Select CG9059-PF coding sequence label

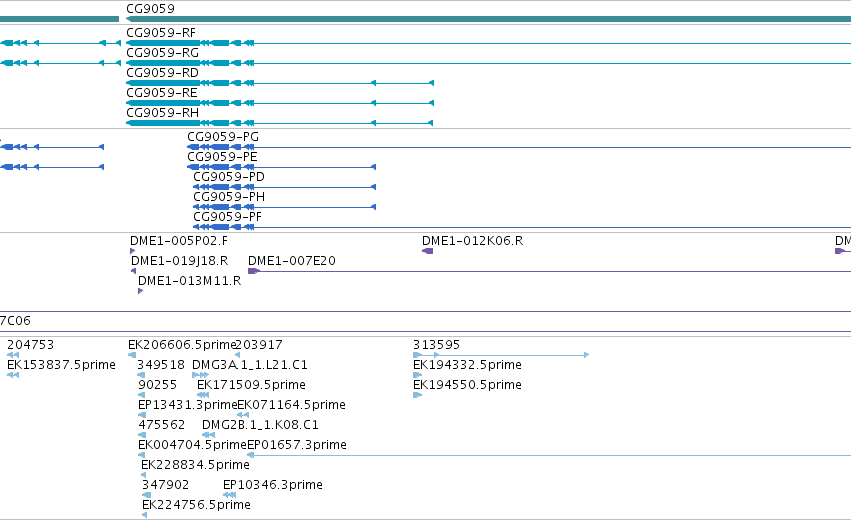click(x=227, y=217)
